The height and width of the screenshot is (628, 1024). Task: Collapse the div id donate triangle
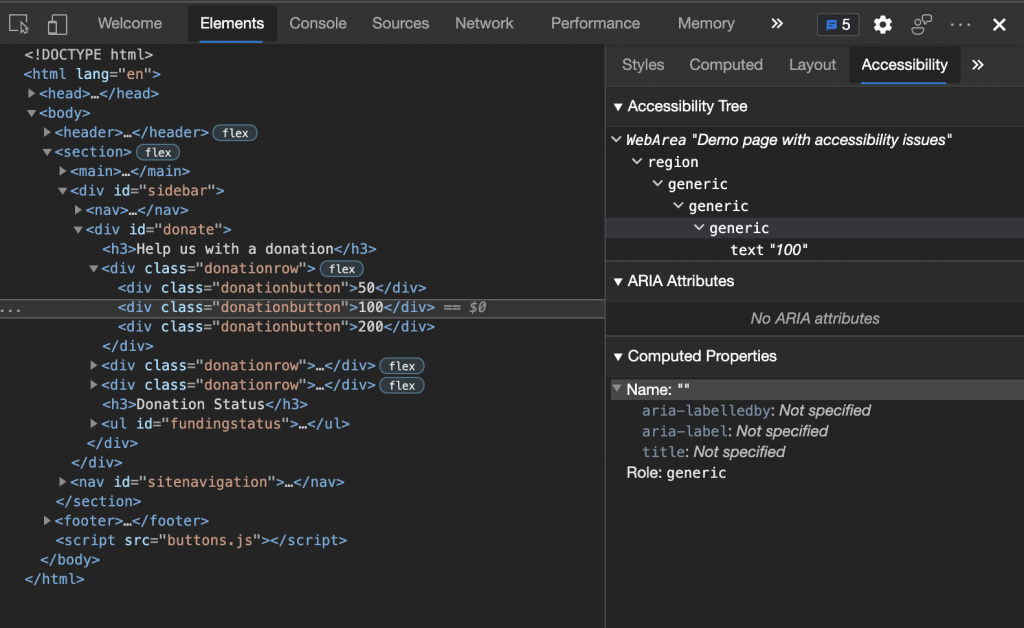tap(78, 230)
